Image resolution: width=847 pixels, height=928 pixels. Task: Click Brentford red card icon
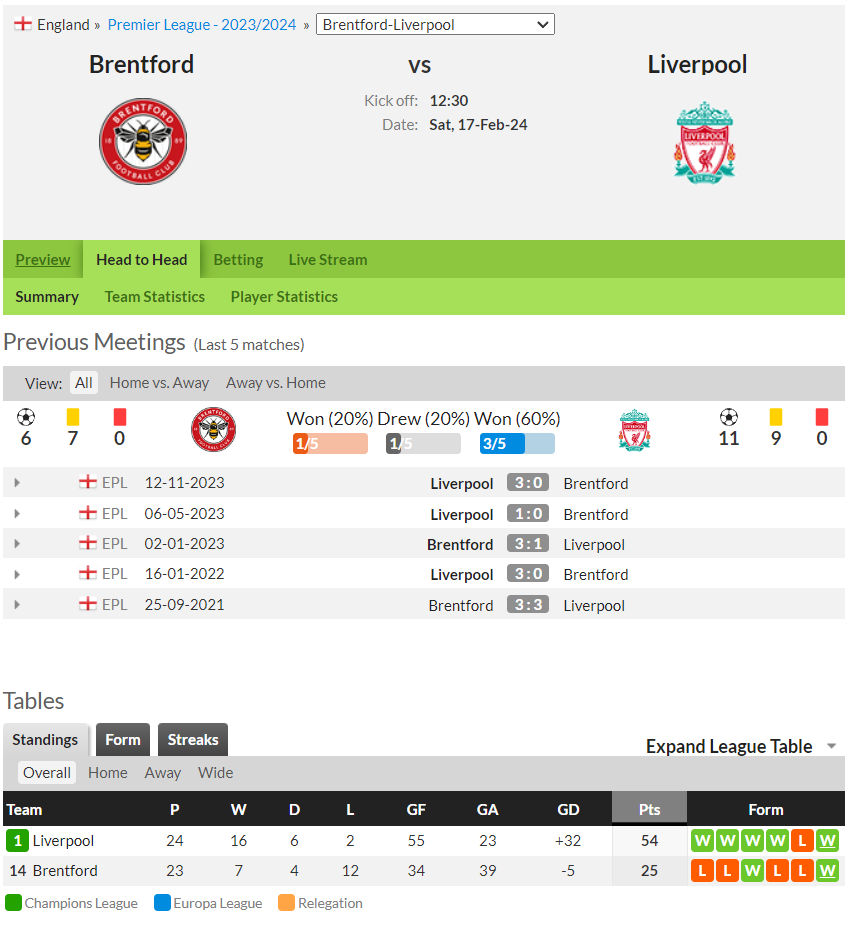click(x=120, y=417)
